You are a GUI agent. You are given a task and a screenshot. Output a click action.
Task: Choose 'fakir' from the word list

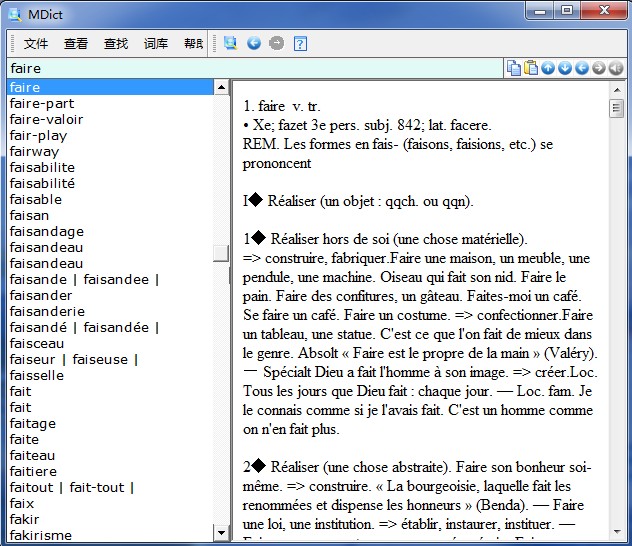click(x=25, y=519)
